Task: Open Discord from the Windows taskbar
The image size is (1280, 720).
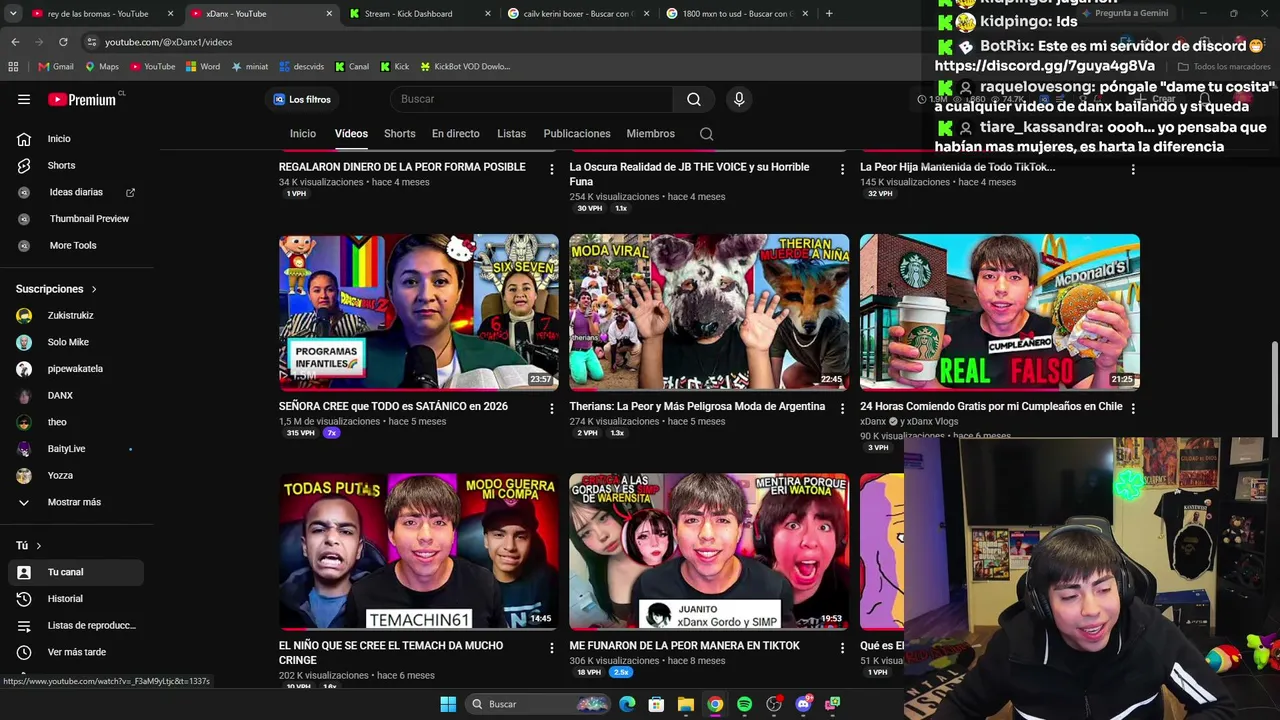Action: pos(803,704)
